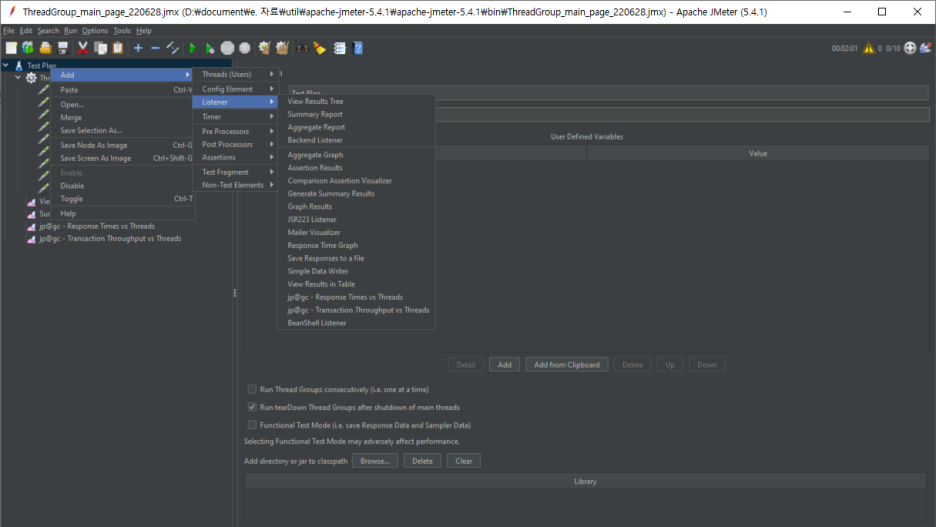The width and height of the screenshot is (936, 527).
Task: Click the Shutdown threads icon
Action: click(x=245, y=48)
